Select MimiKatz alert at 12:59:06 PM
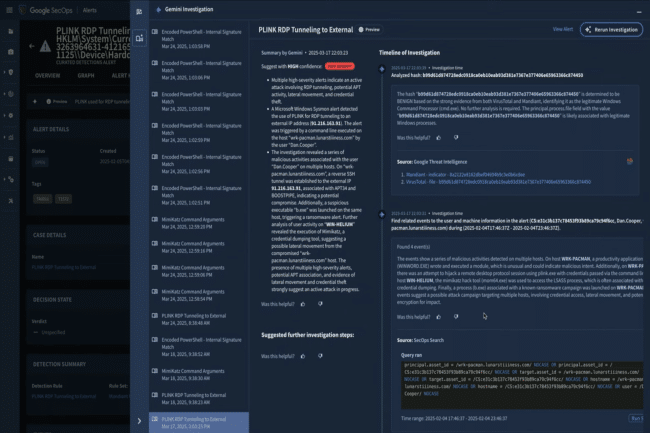 199,271
